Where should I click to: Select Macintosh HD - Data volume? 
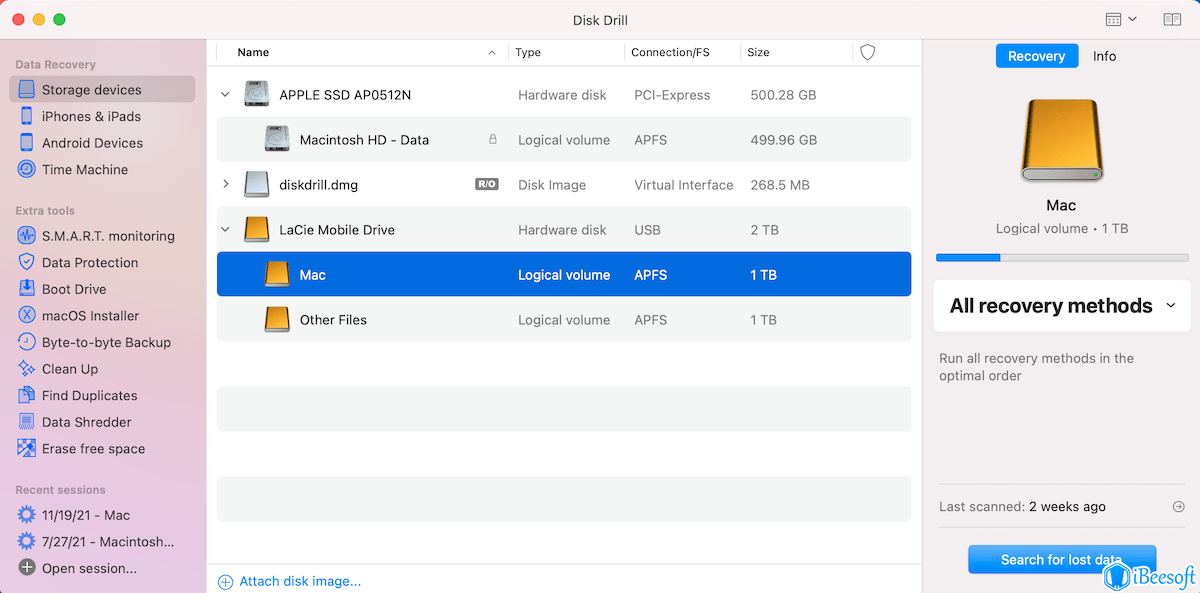[x=564, y=140]
